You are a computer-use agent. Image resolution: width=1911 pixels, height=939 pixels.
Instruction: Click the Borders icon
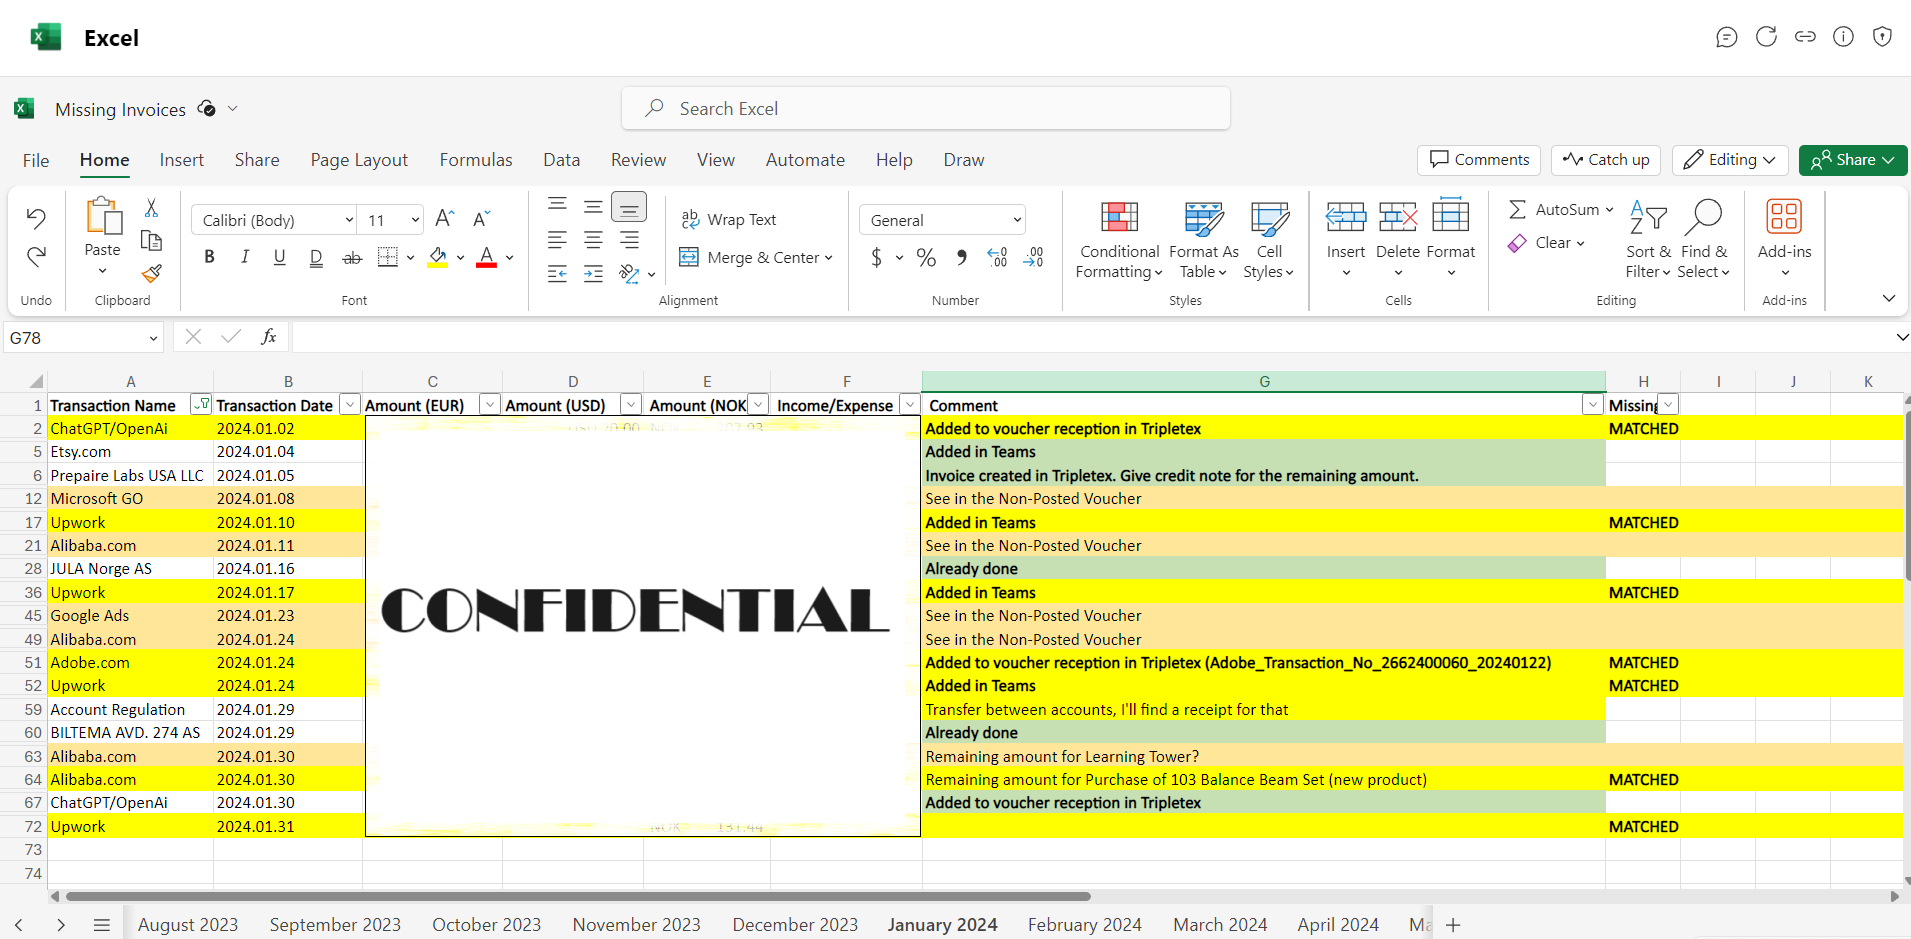[x=388, y=257]
